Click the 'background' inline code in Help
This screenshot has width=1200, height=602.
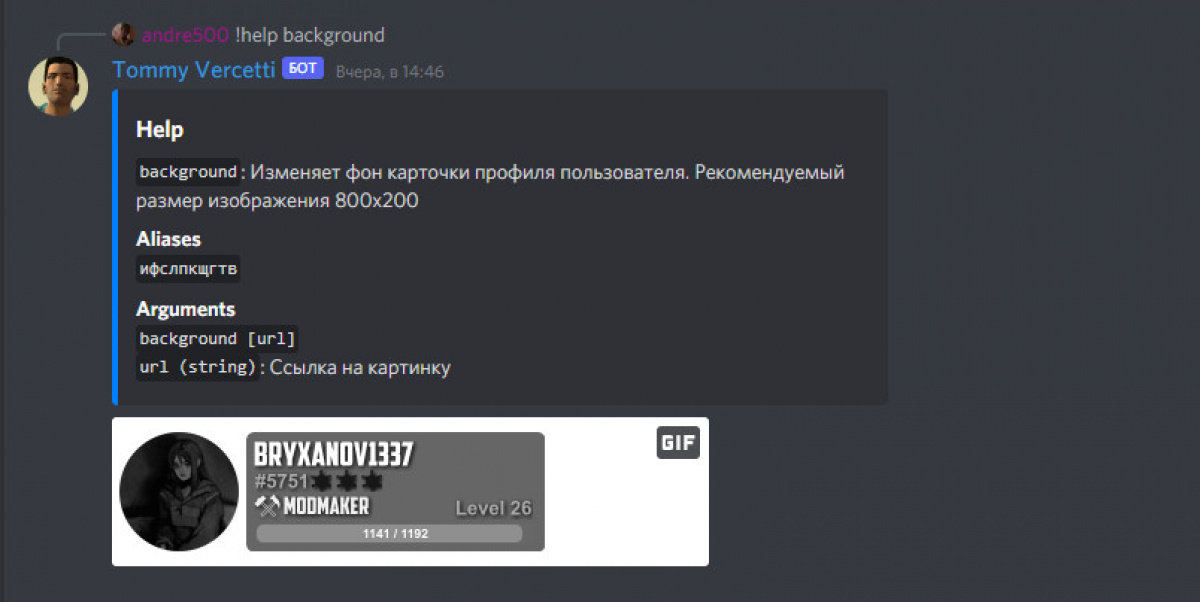pyautogui.click(x=188, y=172)
